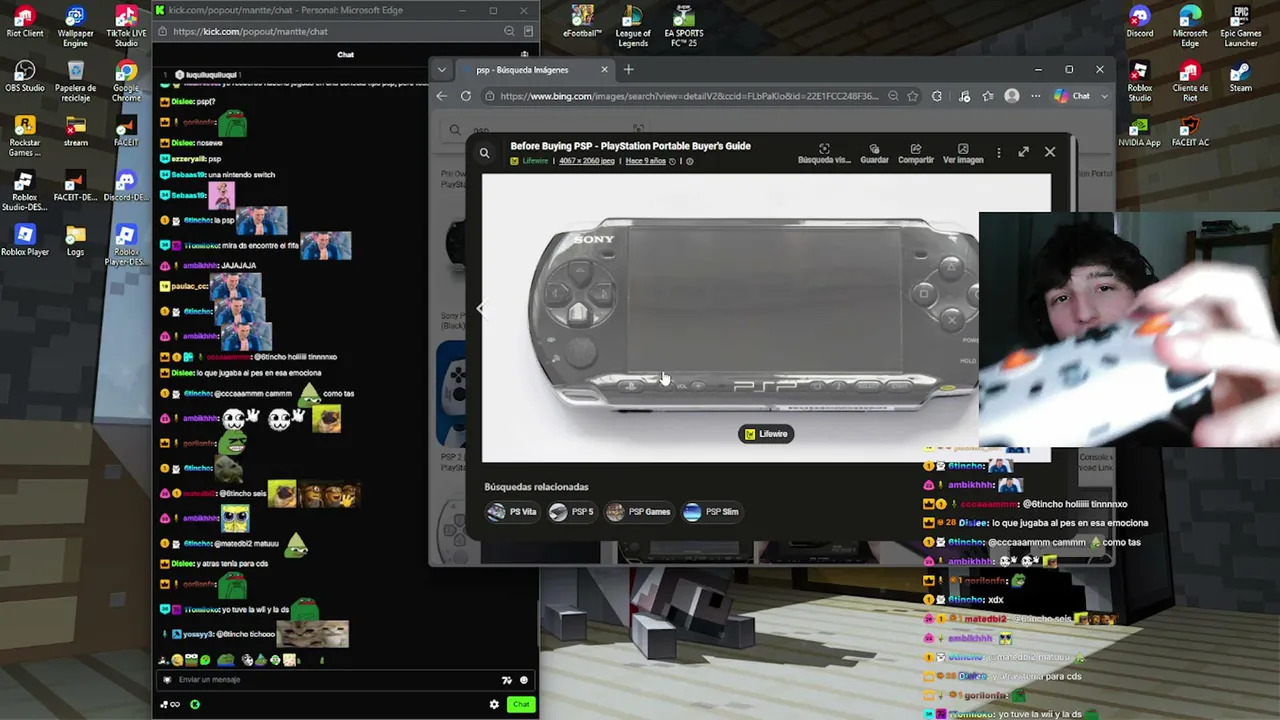1280x720 pixels.
Task: Launch Wallpaper Engine from the desktop
Action: [x=75, y=27]
